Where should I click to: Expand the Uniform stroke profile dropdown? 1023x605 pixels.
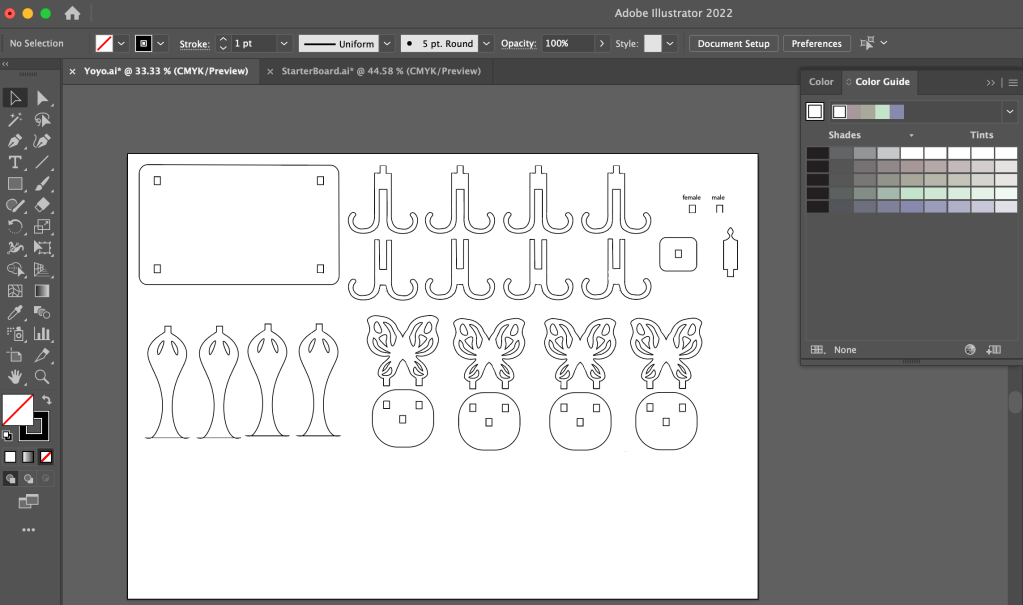click(x=386, y=44)
